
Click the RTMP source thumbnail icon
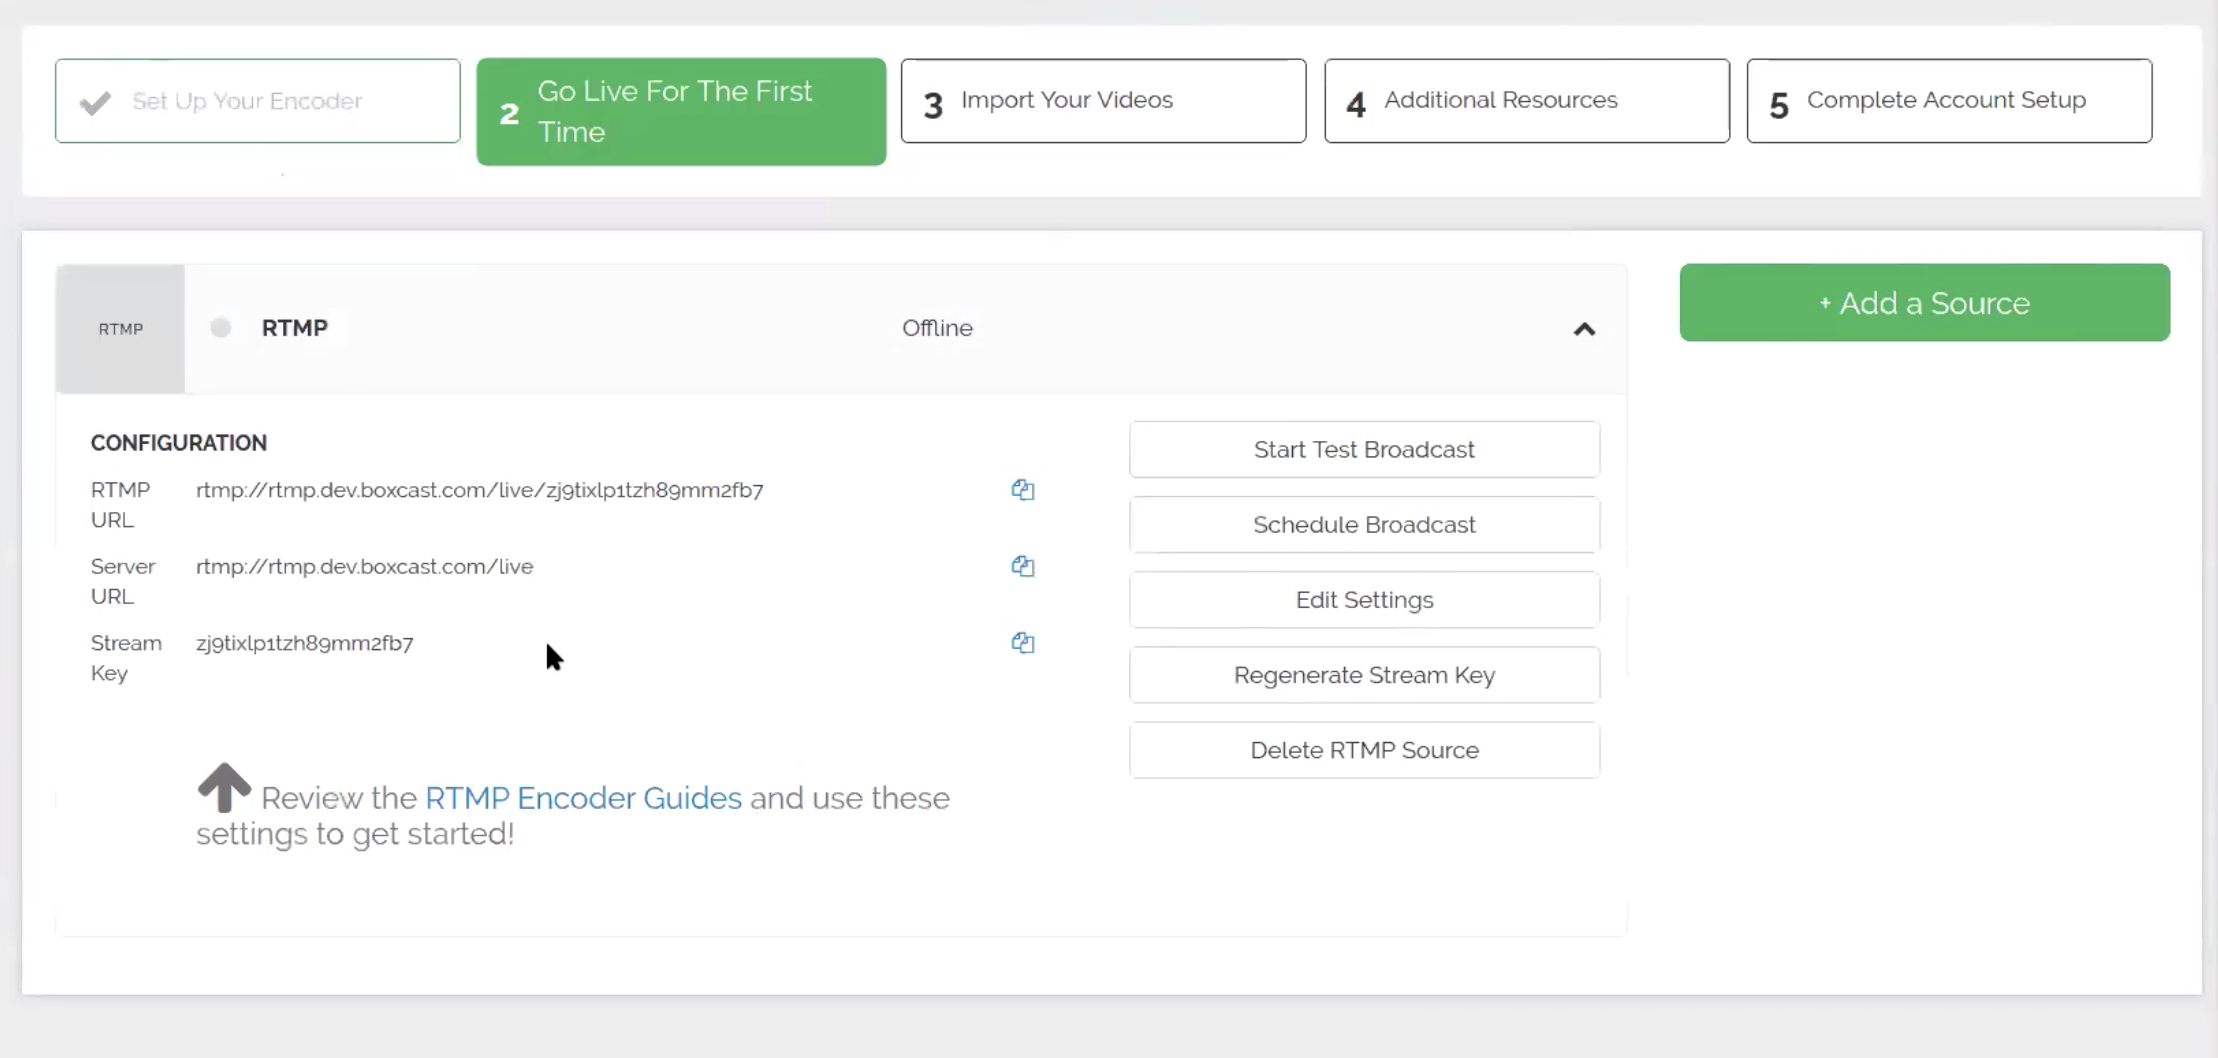(120, 329)
